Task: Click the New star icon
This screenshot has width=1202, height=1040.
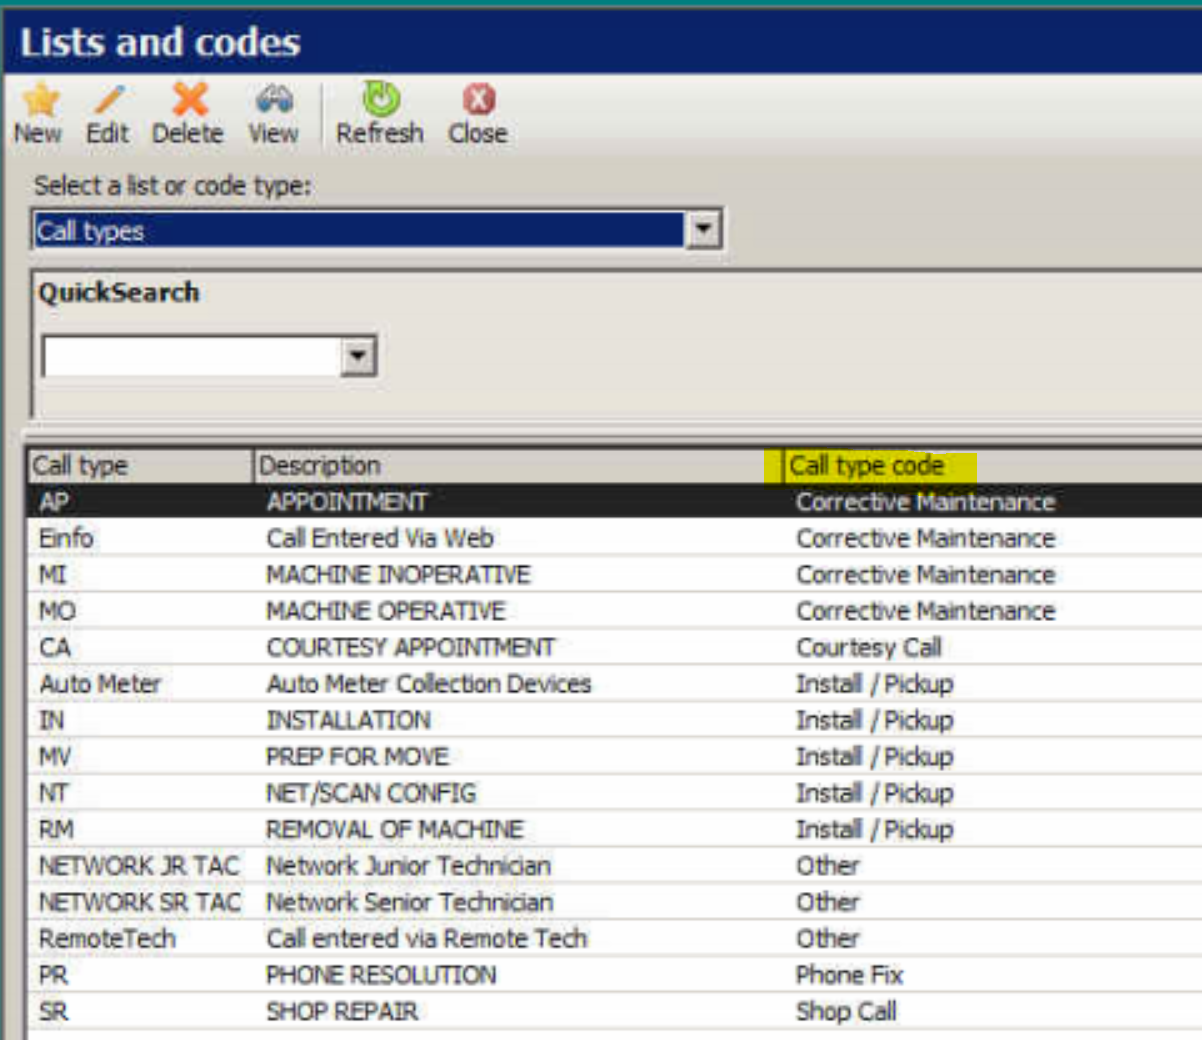Action: (x=40, y=99)
